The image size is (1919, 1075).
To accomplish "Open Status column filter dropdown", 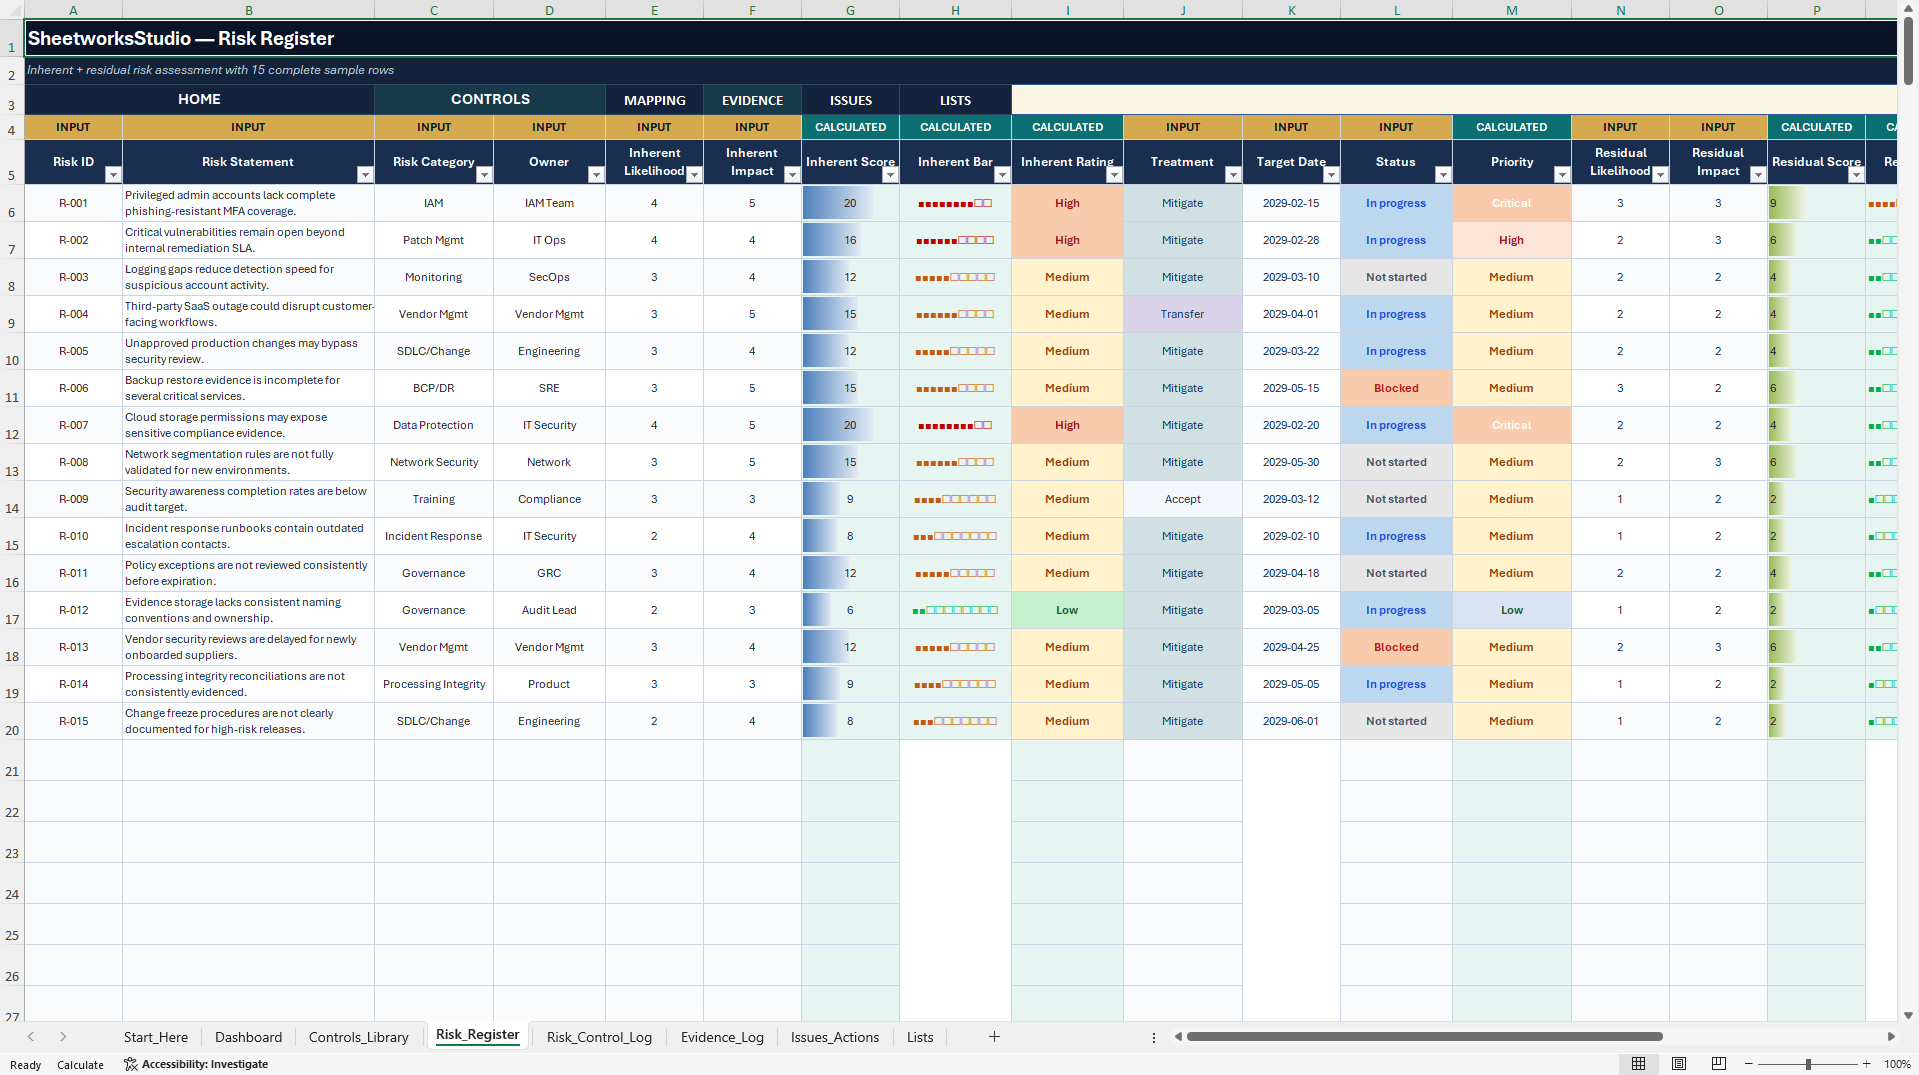I will [1443, 175].
